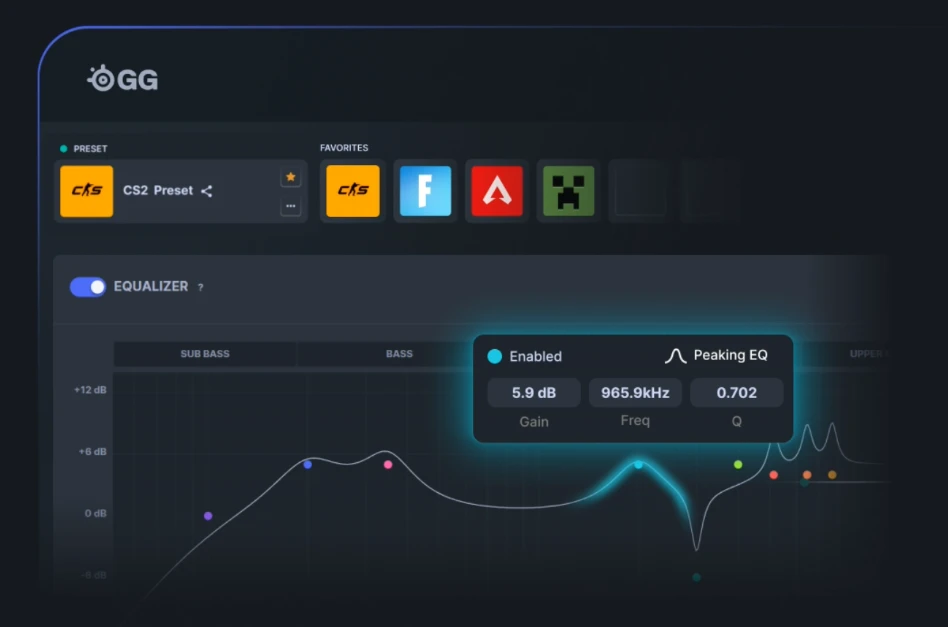Image resolution: width=948 pixels, height=627 pixels.
Task: Select the BASS band header
Action: 399,354
